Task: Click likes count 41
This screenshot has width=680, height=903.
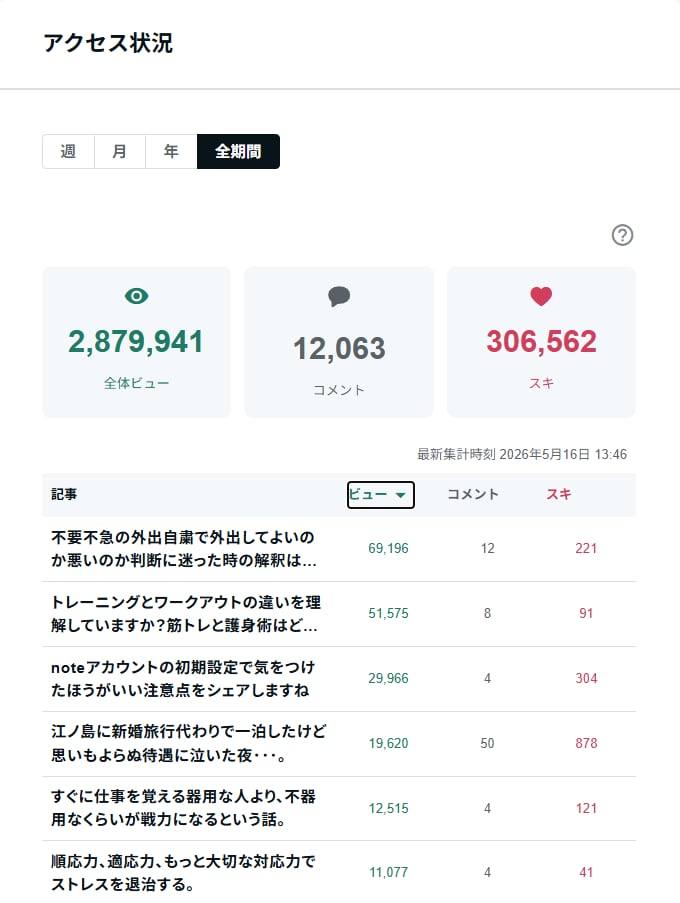Action: click(586, 872)
